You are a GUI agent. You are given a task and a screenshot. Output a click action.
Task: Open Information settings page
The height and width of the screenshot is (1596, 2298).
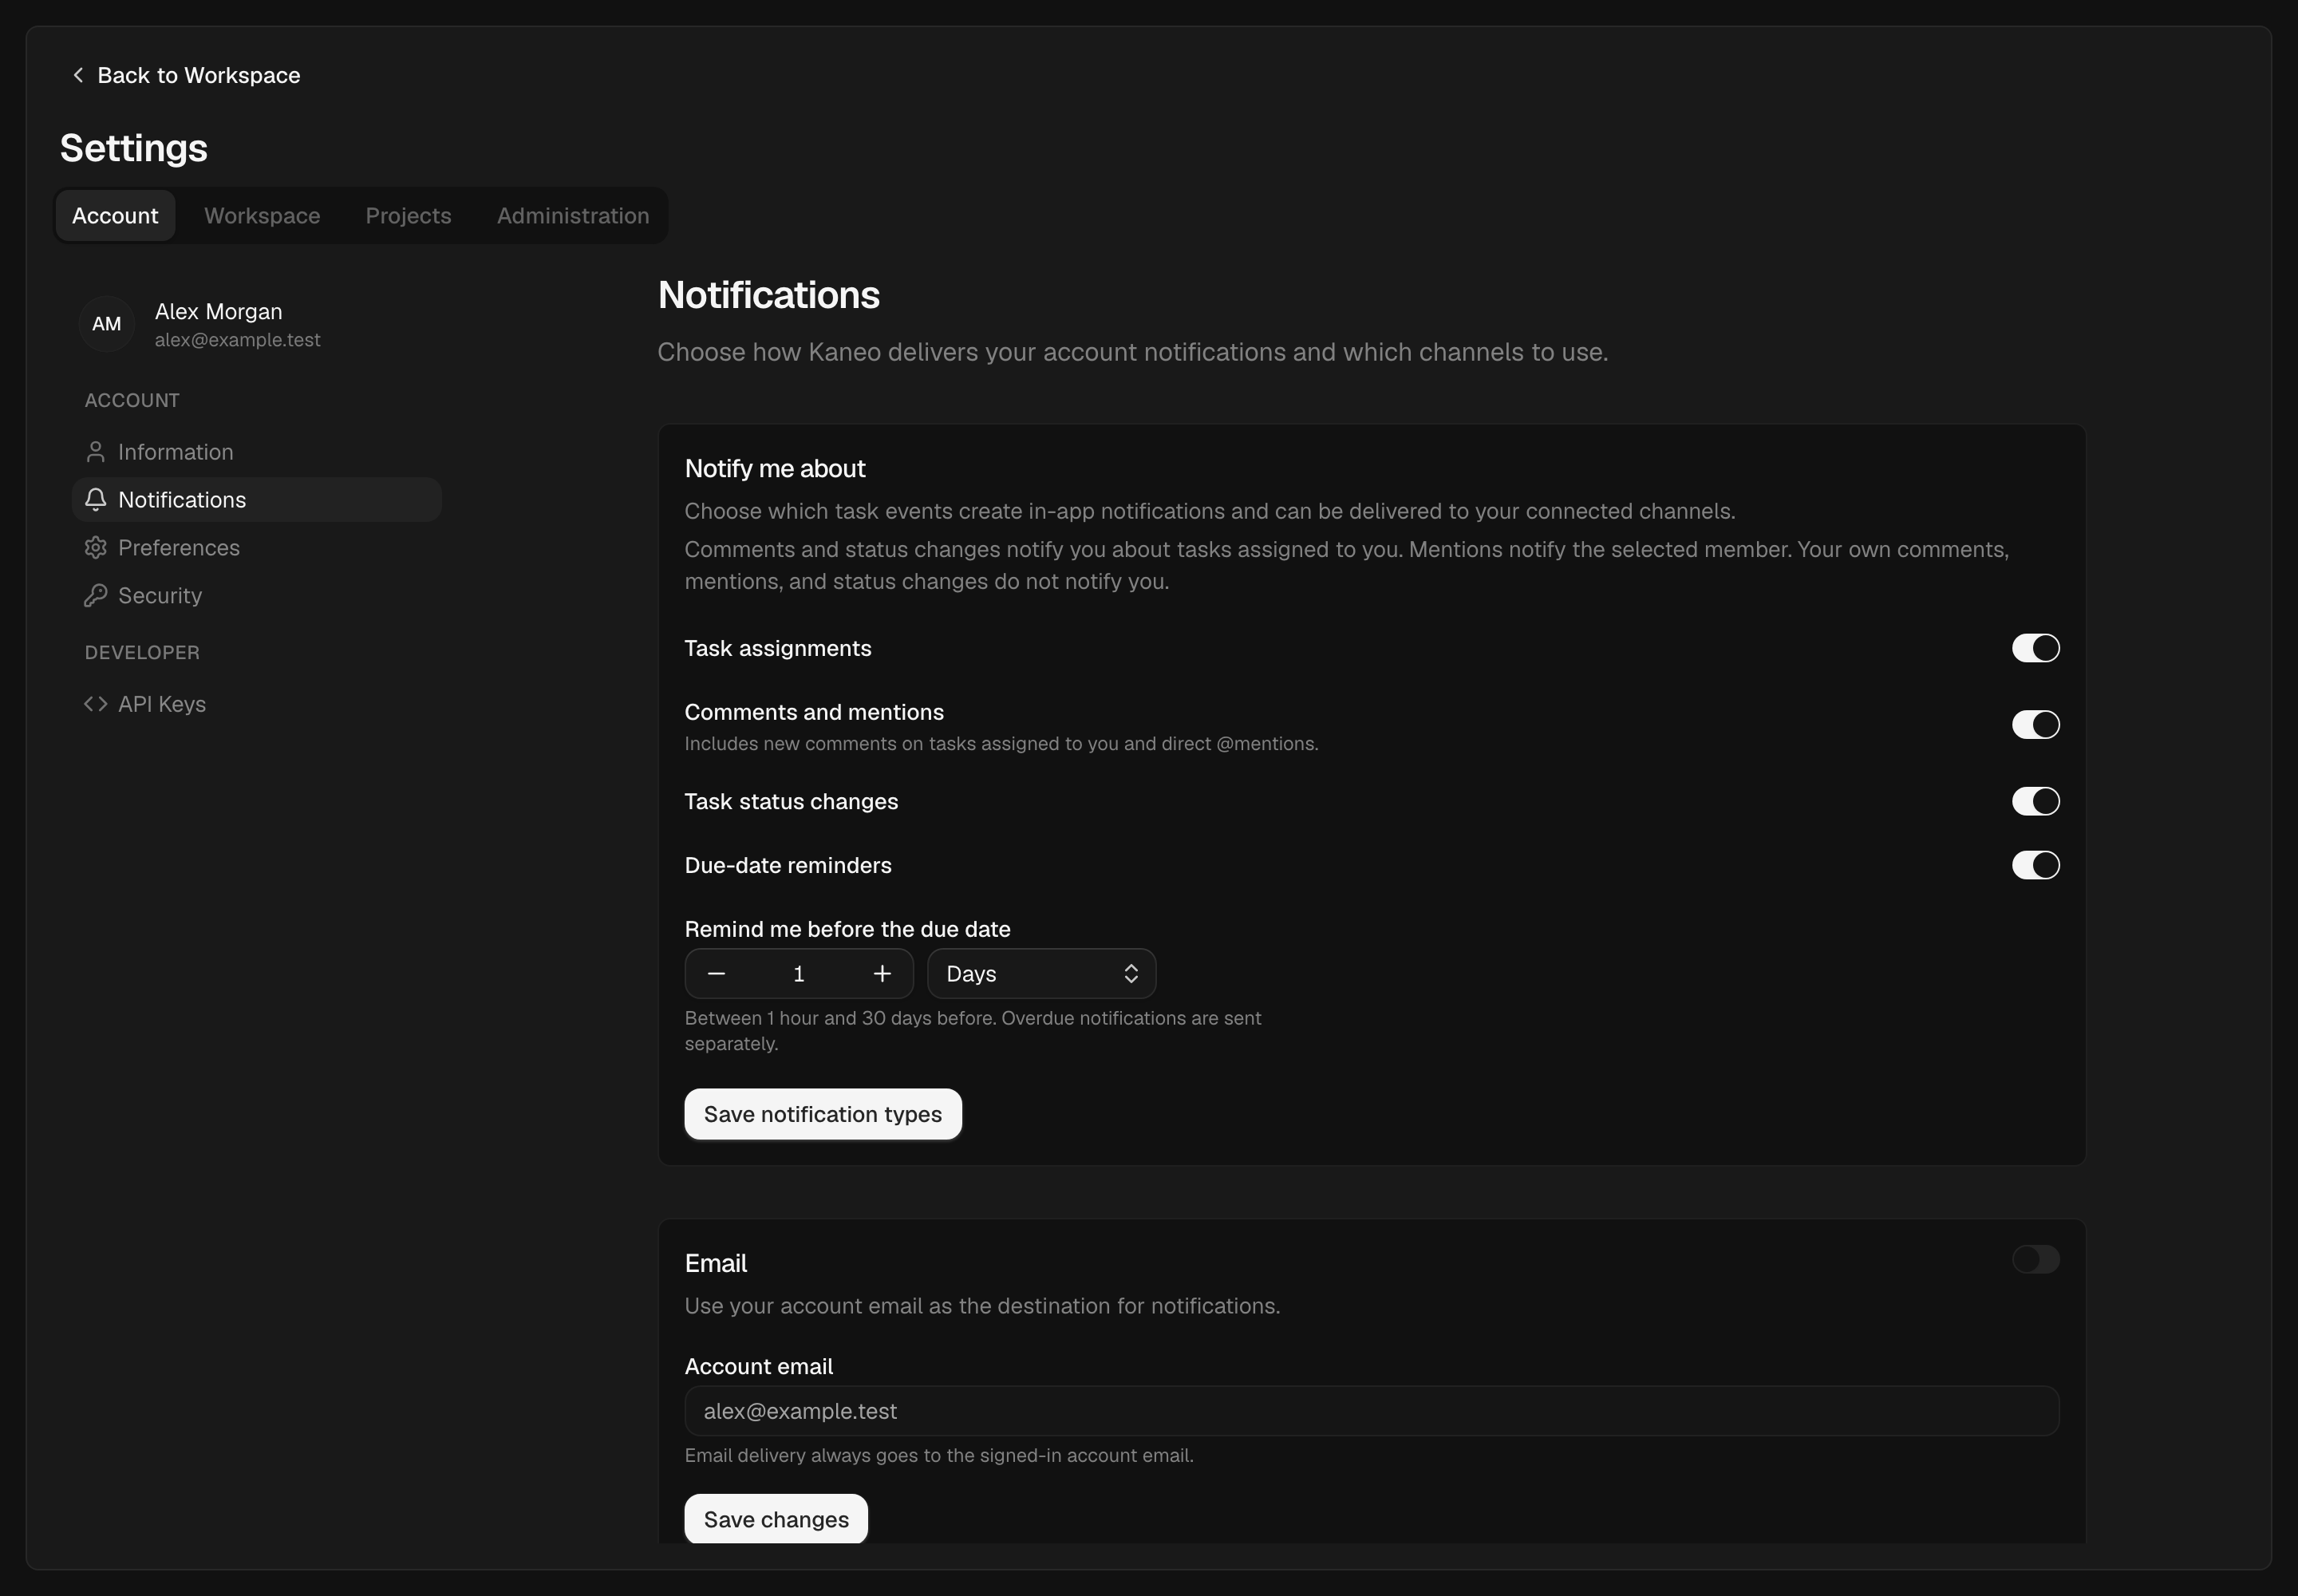click(257, 452)
